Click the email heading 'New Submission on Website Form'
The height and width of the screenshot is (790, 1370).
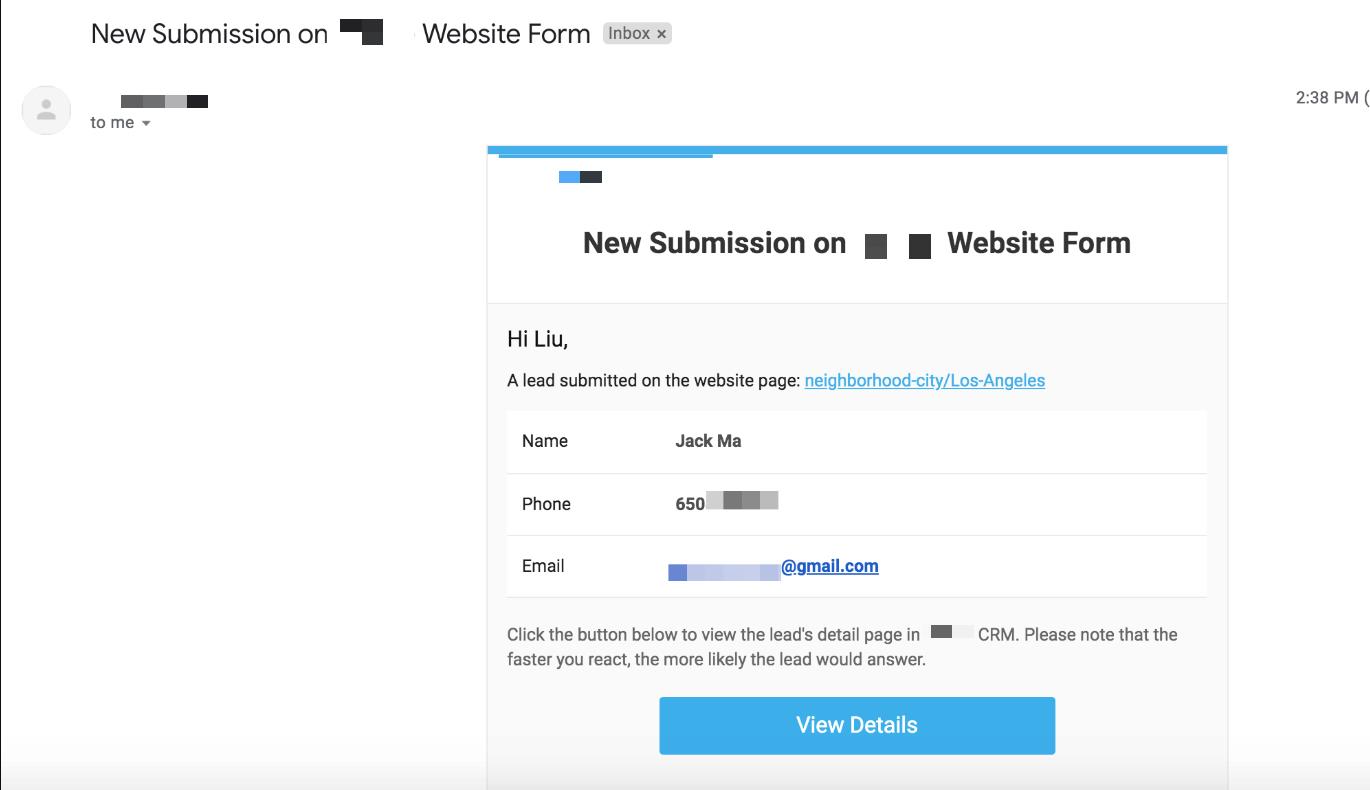tap(857, 243)
